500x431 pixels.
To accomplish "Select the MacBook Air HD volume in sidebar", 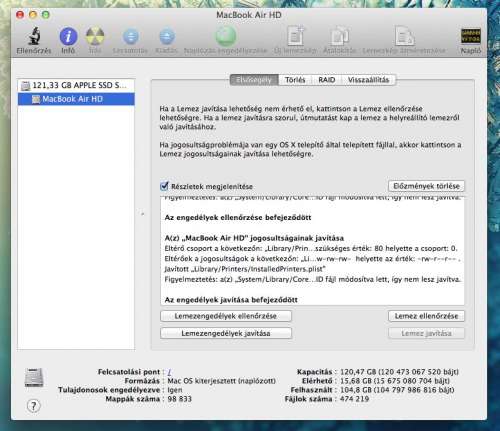I will [76, 99].
